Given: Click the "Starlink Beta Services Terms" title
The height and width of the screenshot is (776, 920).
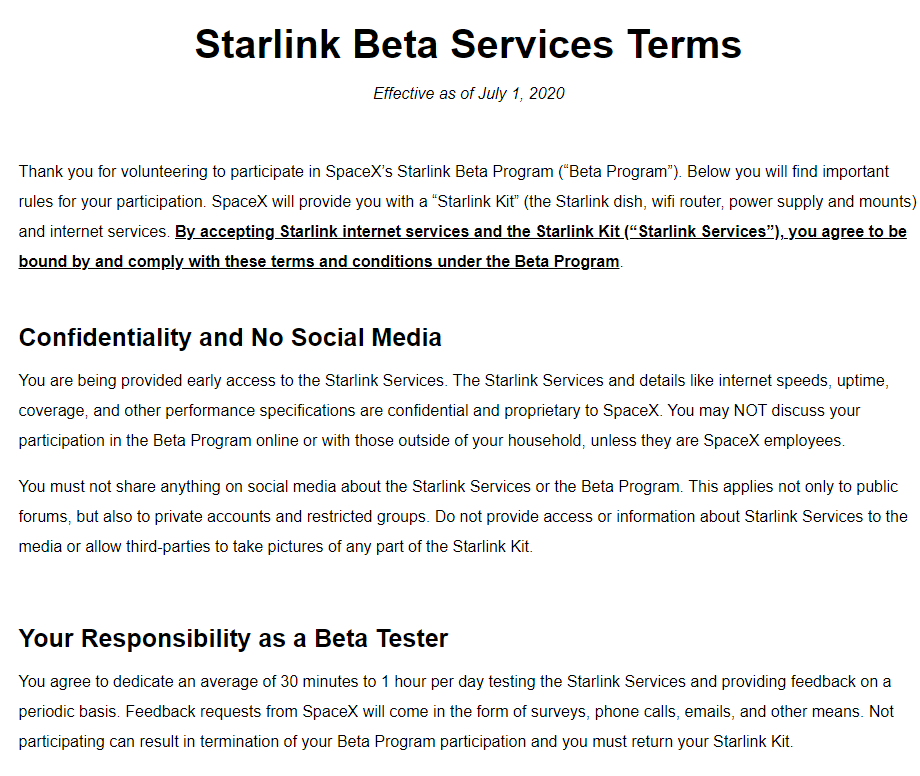Looking at the screenshot, I should click(x=468, y=45).
